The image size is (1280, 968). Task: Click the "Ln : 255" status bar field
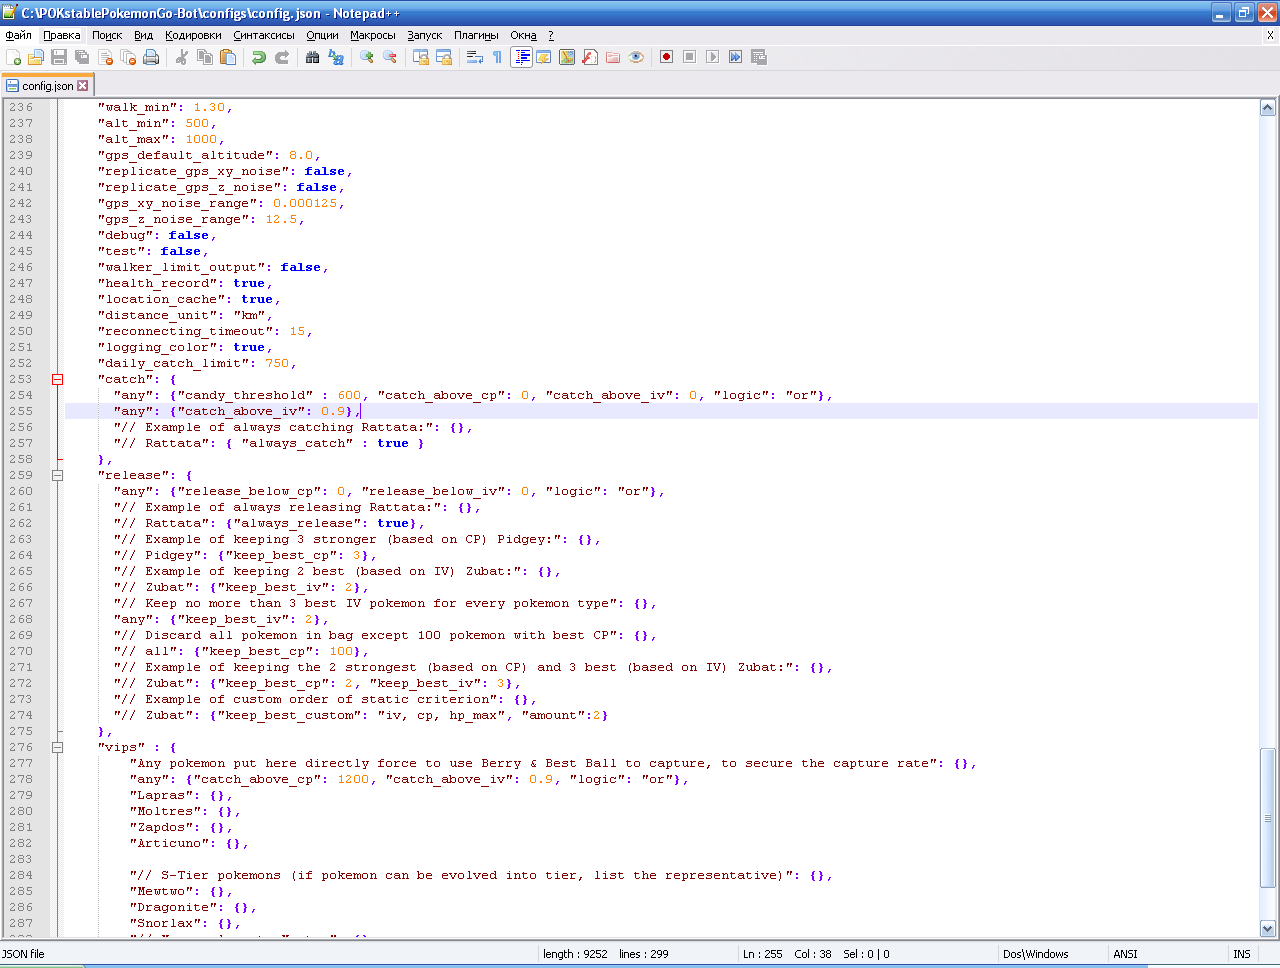763,954
